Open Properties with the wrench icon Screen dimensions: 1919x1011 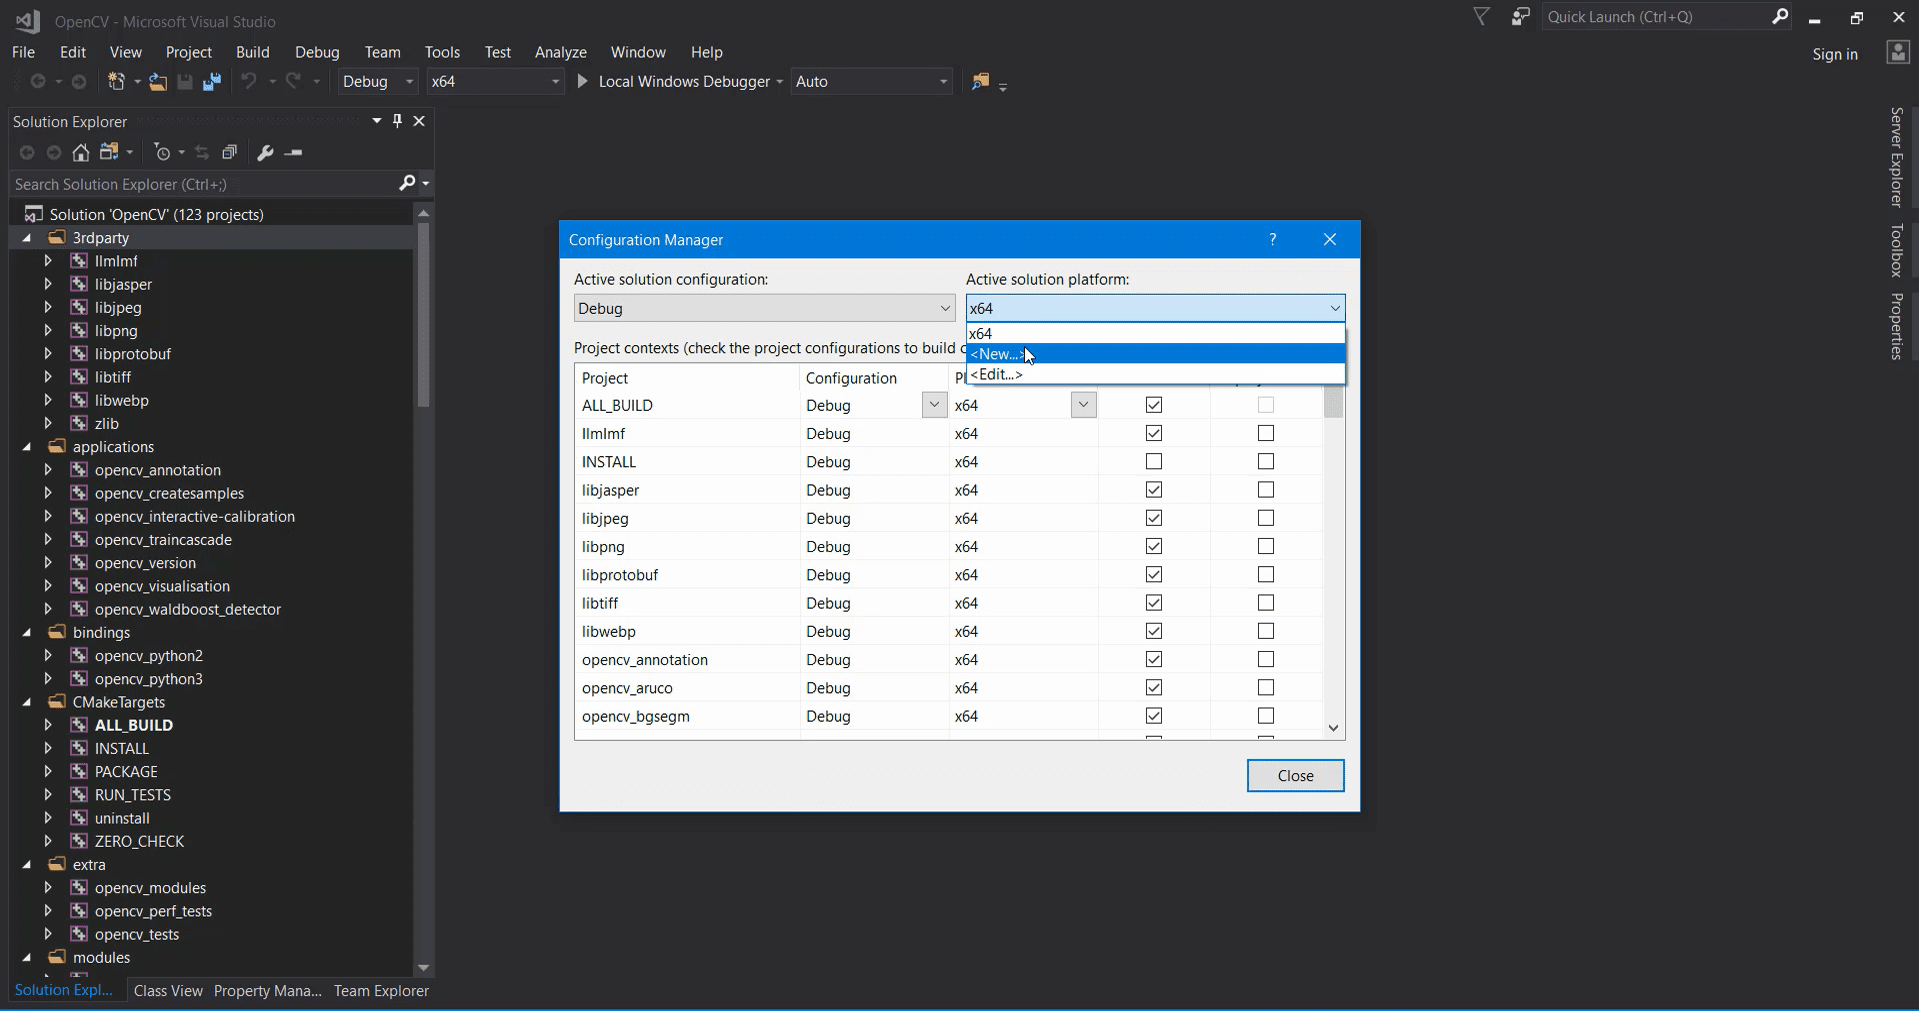tap(265, 152)
